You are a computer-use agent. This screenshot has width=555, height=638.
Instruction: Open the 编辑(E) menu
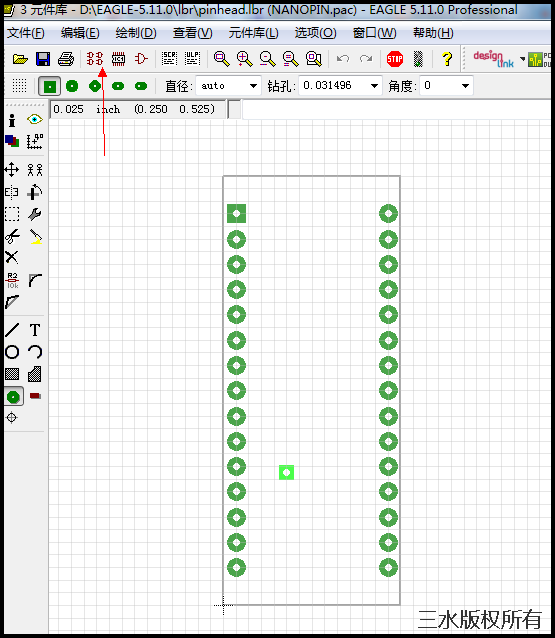[80, 33]
